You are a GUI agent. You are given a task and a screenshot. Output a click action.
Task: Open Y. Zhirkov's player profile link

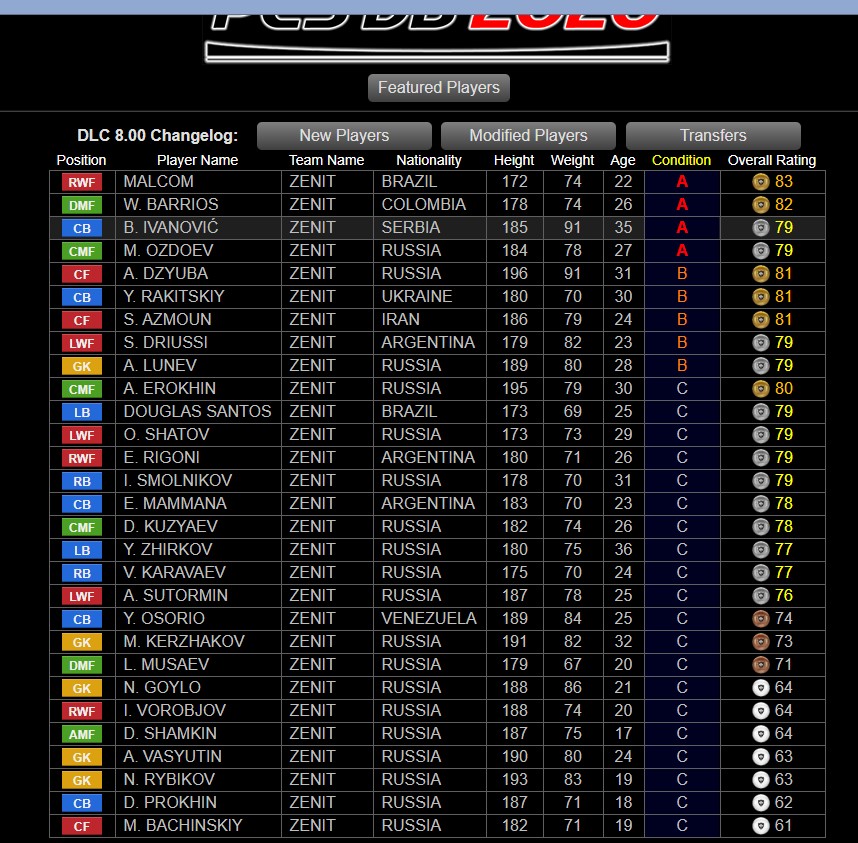[x=167, y=549]
